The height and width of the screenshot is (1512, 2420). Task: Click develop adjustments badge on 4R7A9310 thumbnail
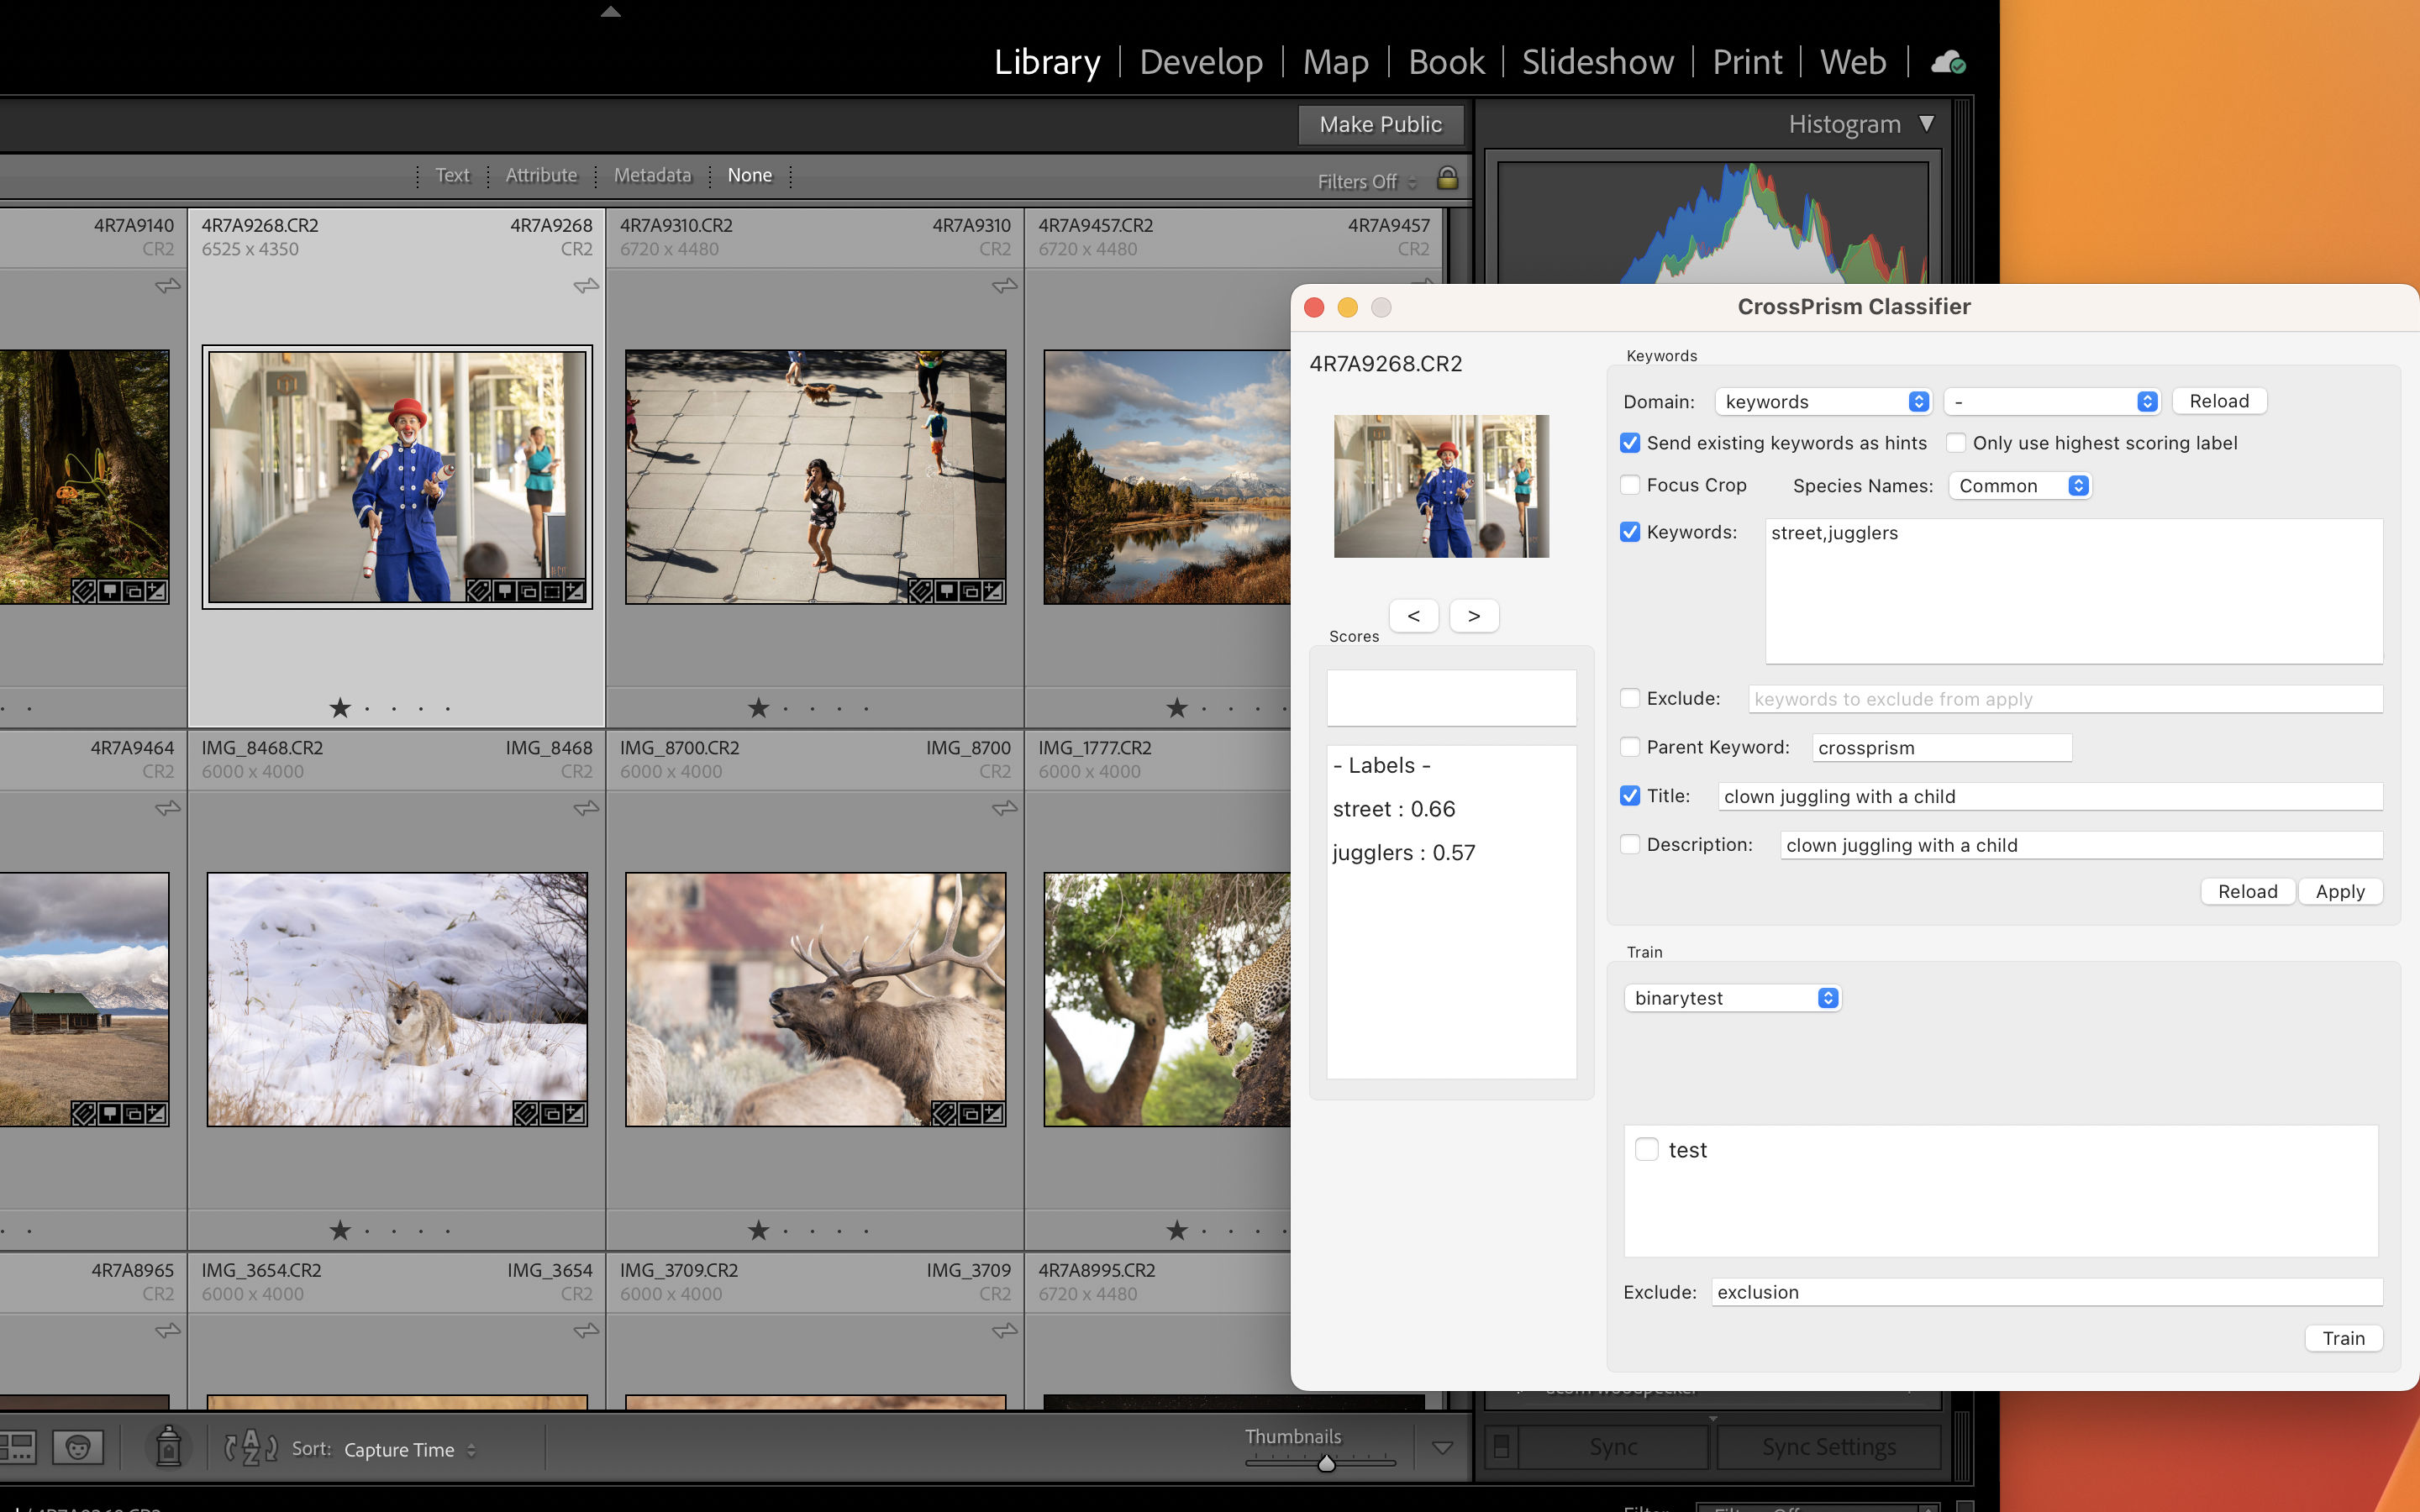coord(993,591)
